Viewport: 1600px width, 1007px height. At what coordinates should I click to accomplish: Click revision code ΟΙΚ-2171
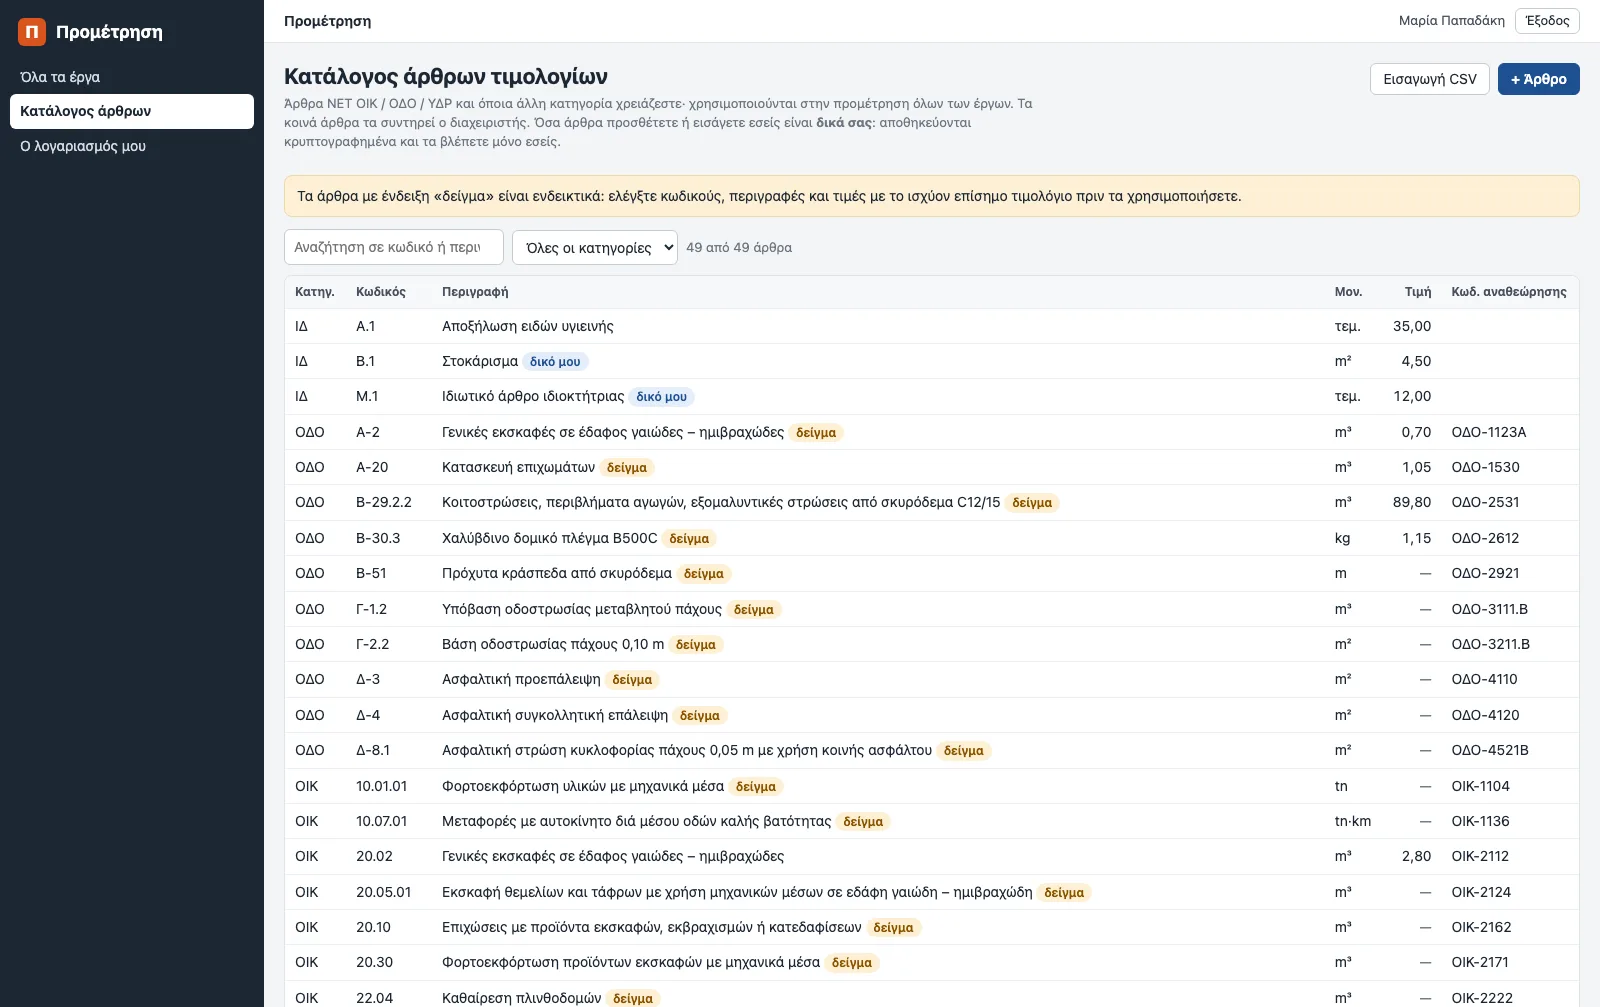pyautogui.click(x=1481, y=962)
